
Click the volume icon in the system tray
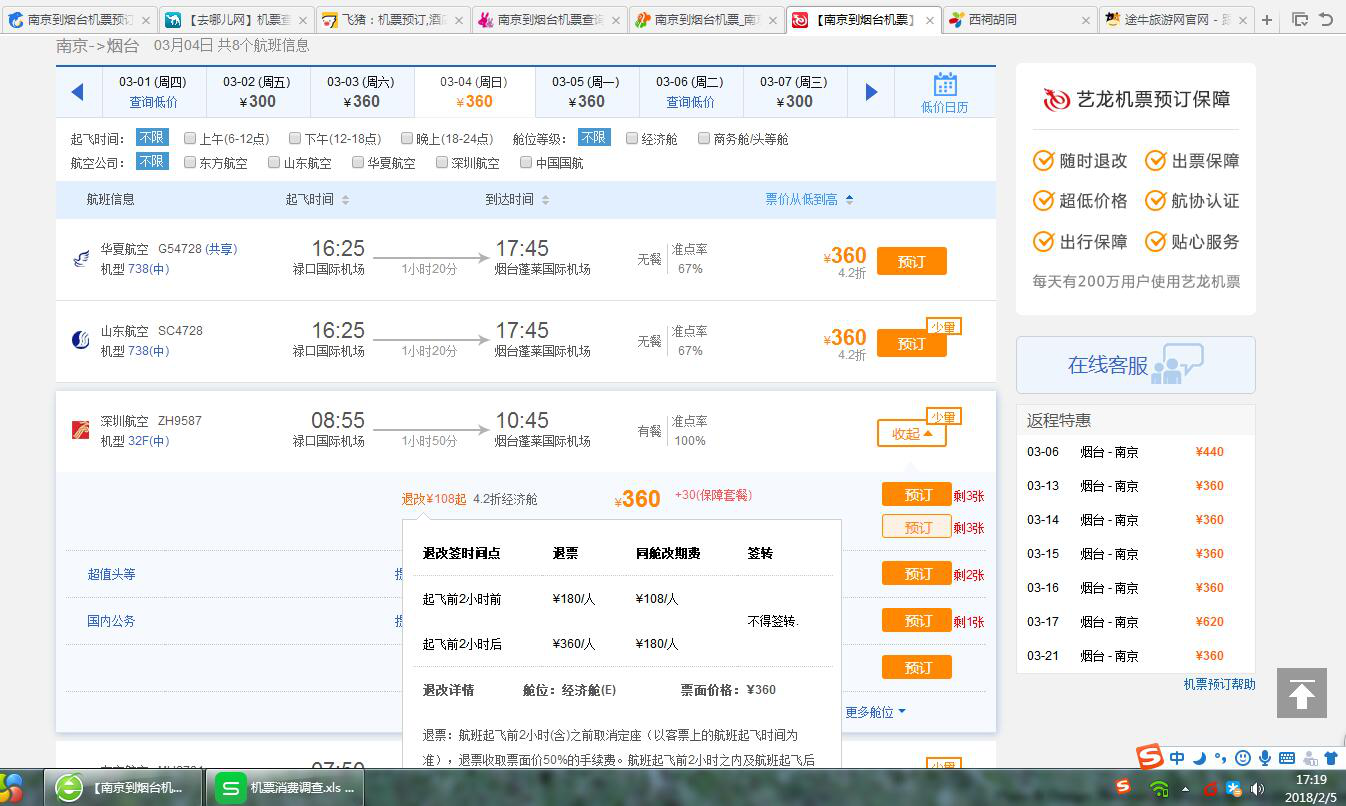coord(1258,787)
